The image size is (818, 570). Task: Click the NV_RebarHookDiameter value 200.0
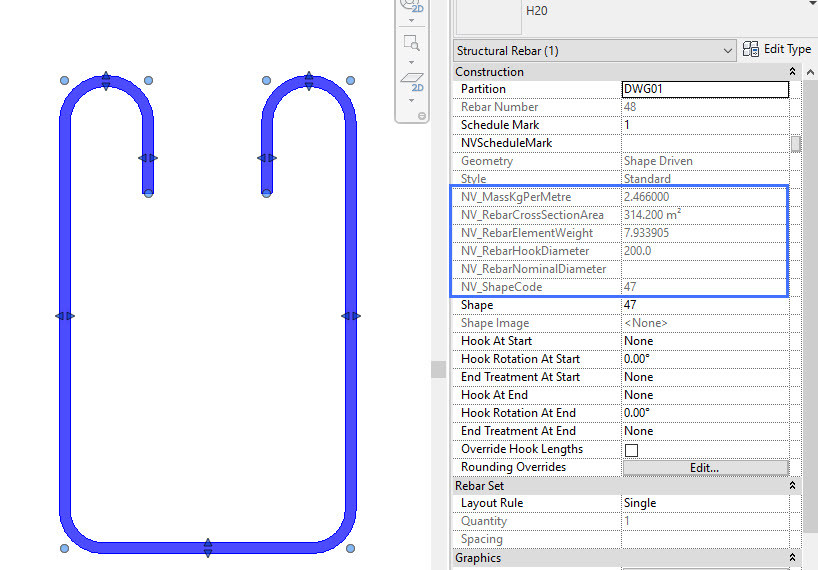(637, 251)
